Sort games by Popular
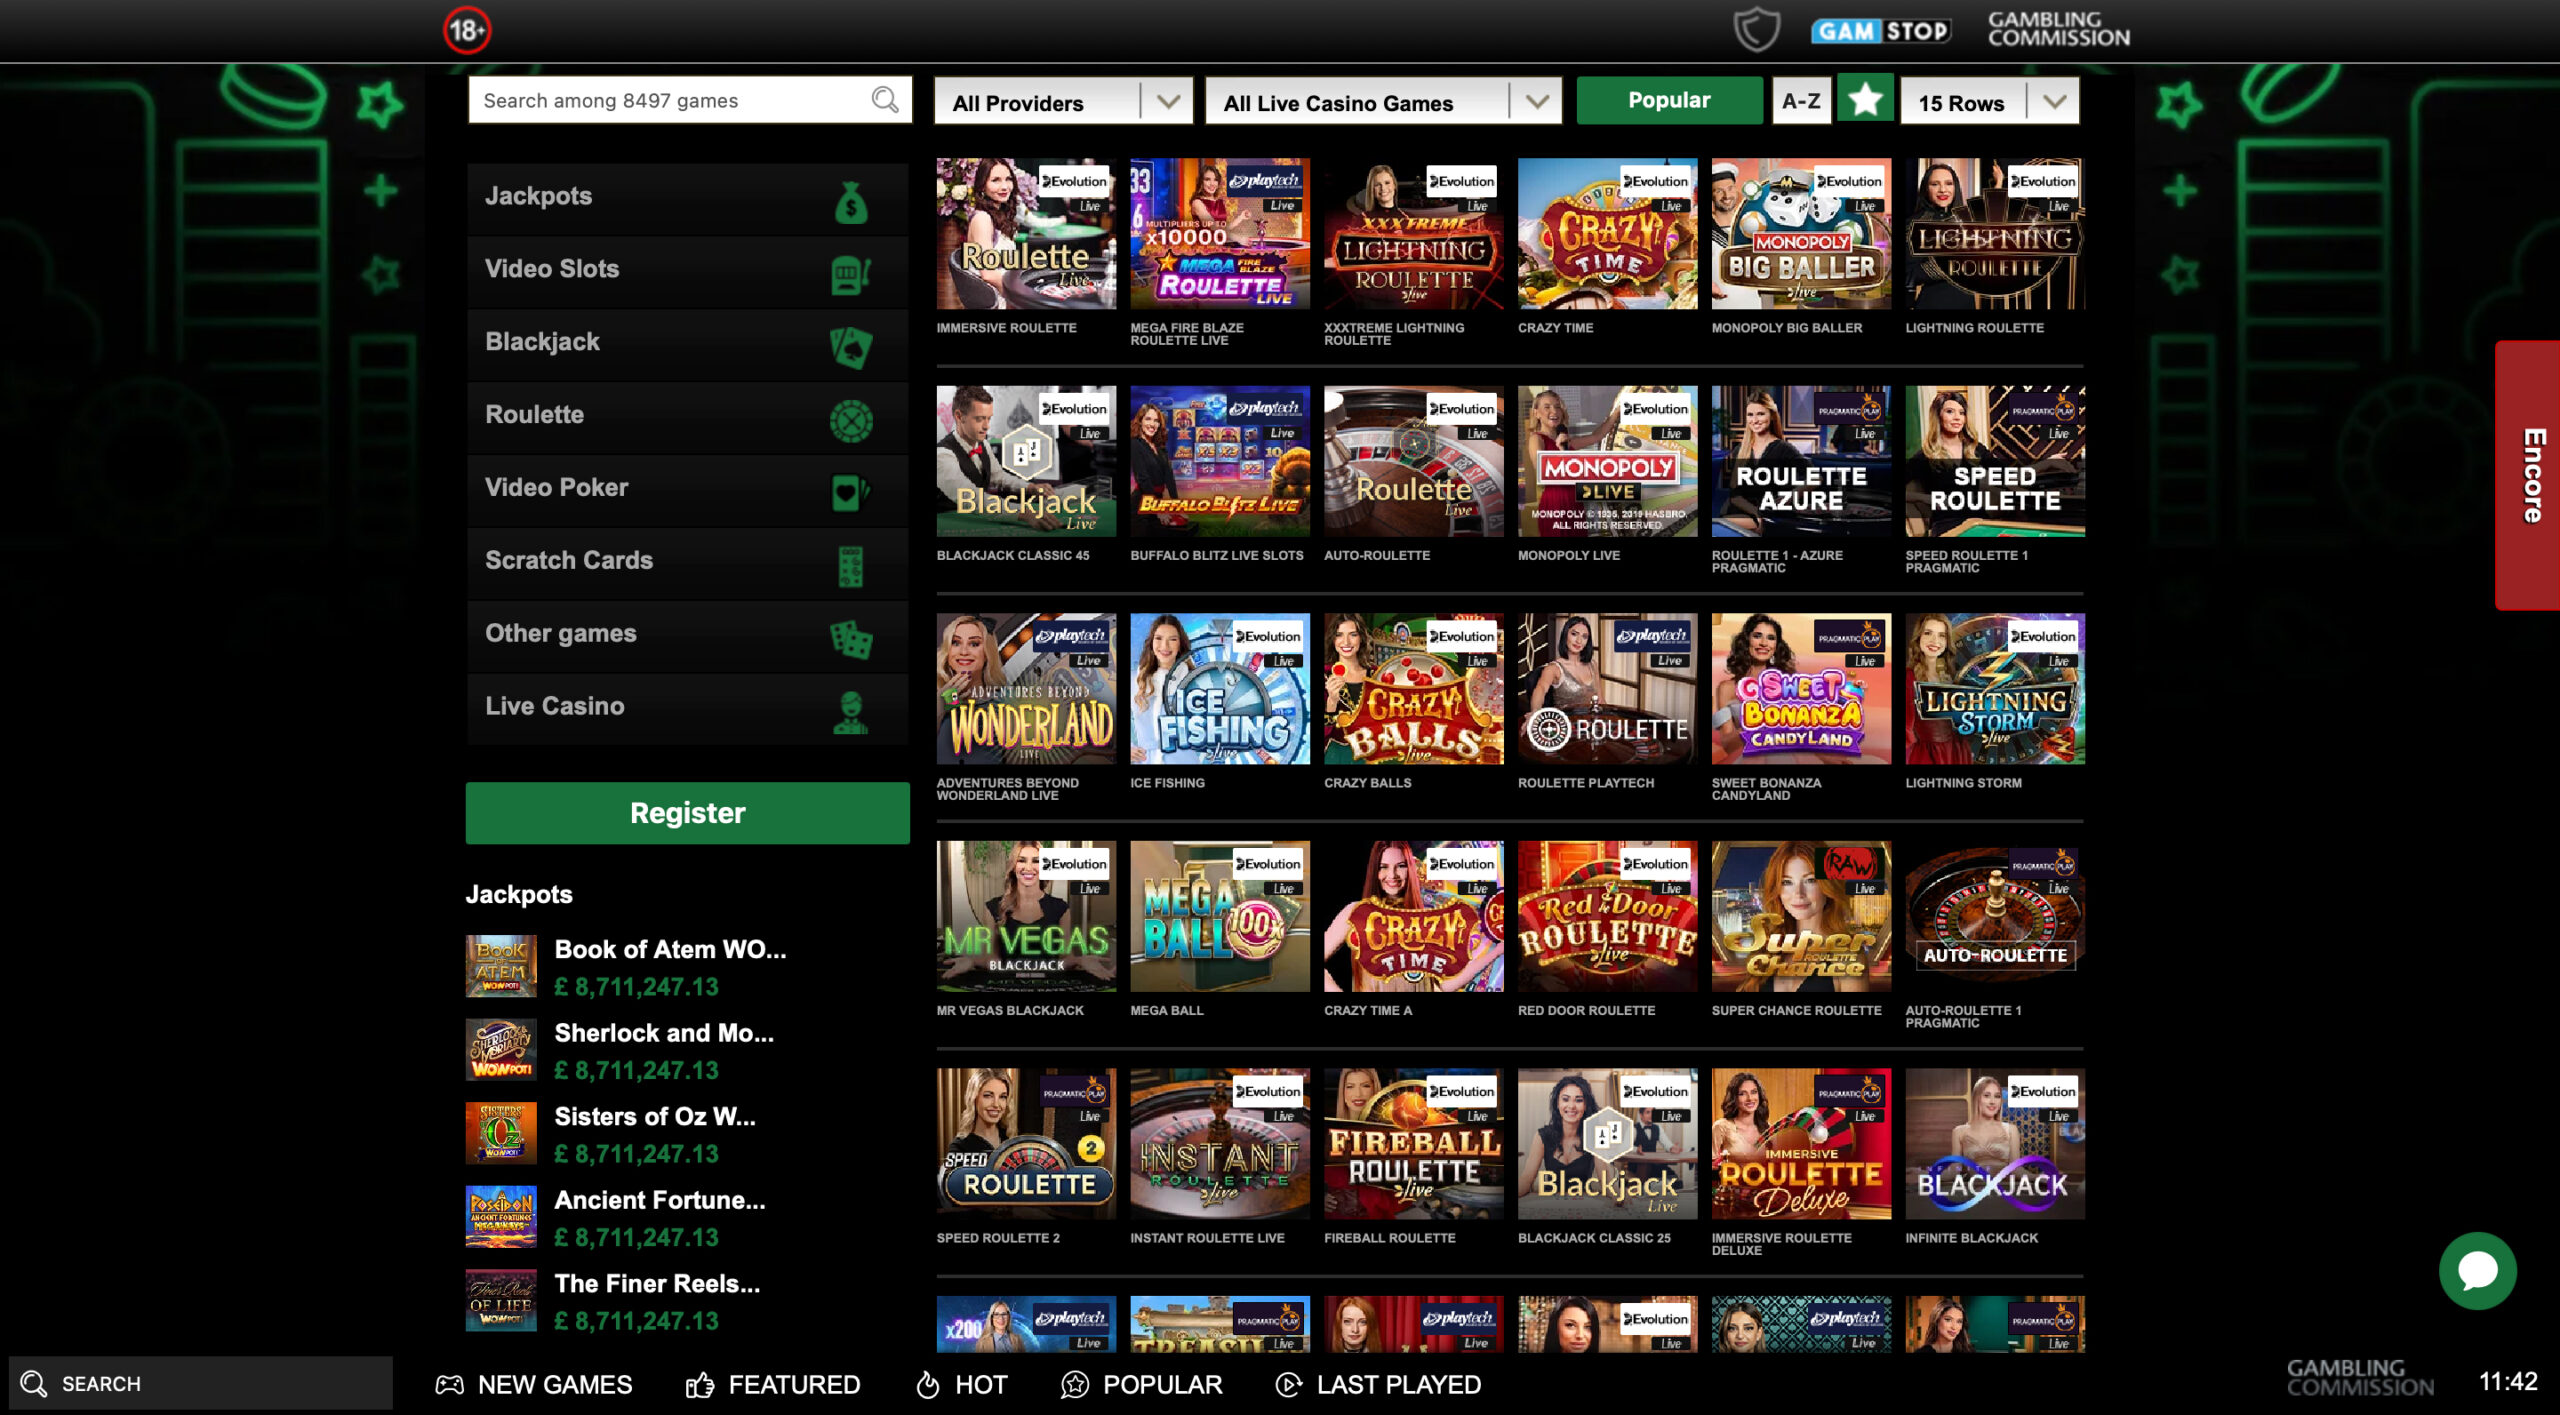This screenshot has height=1415, width=2560. click(x=1669, y=100)
